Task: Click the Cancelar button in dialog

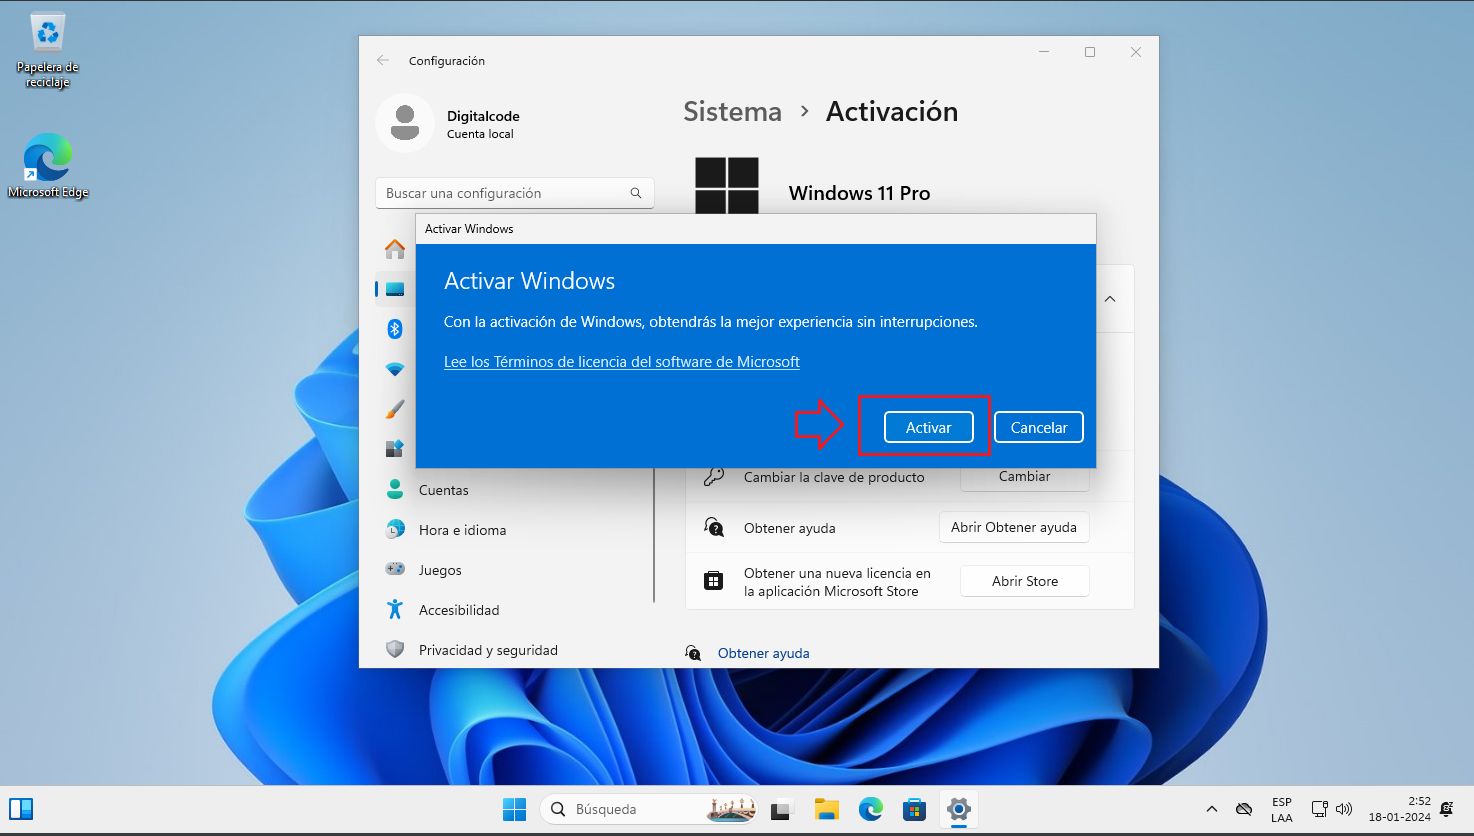Action: pos(1039,427)
